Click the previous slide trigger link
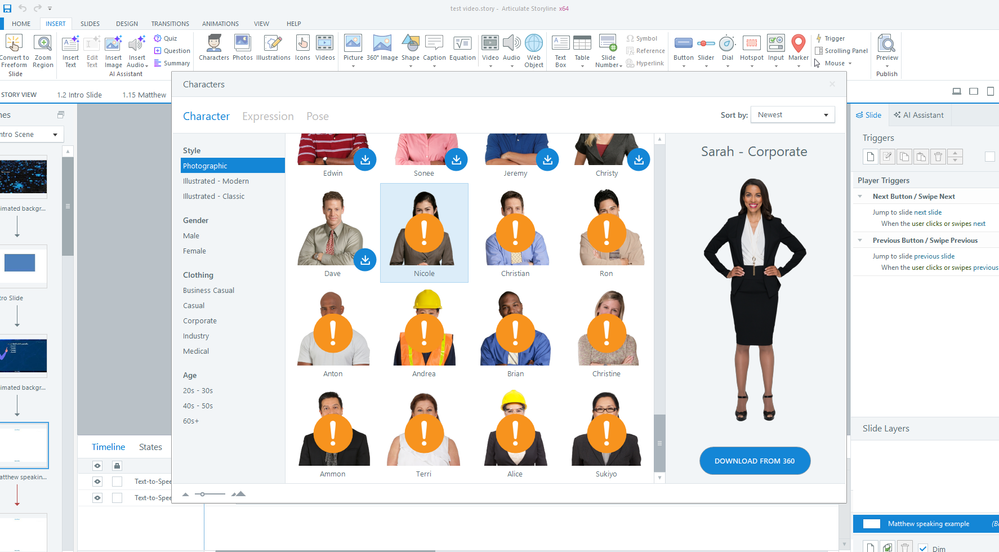 [x=934, y=256]
